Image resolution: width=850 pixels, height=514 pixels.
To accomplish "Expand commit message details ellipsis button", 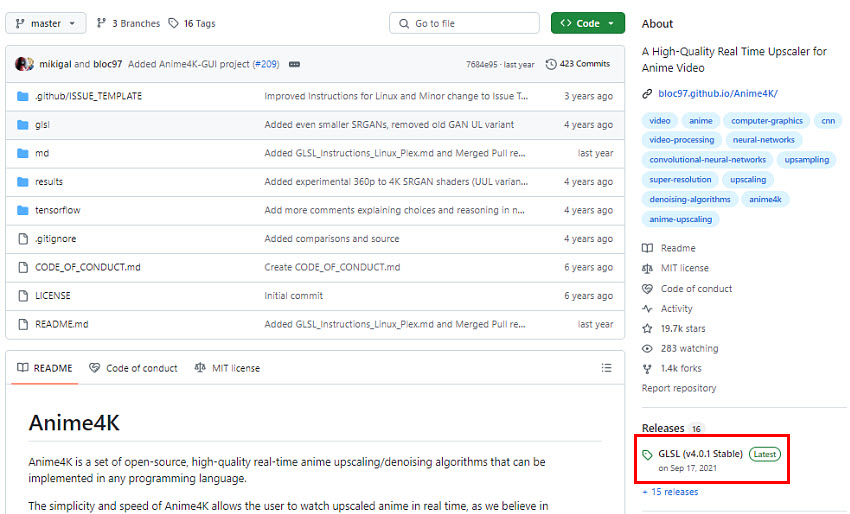I will [294, 64].
